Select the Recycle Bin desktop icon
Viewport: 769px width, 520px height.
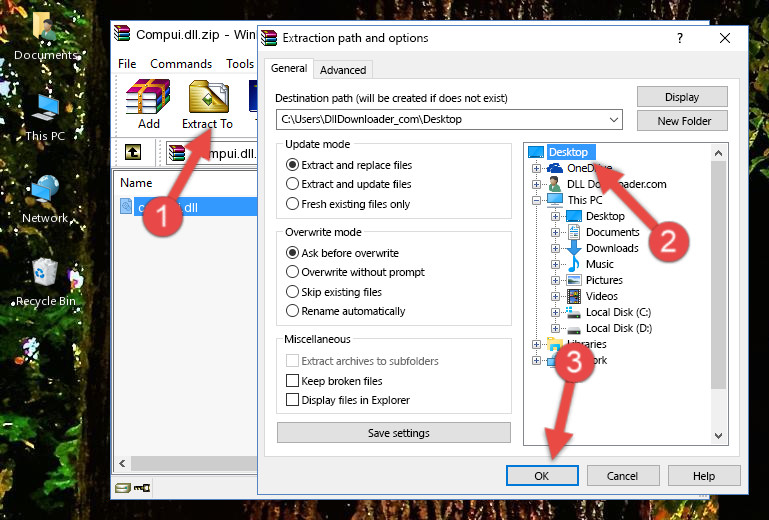[46, 283]
